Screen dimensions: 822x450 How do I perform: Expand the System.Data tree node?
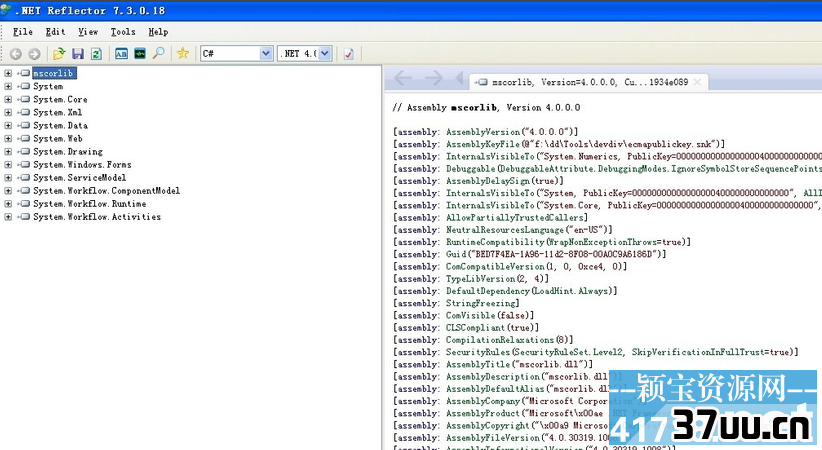pos(8,125)
